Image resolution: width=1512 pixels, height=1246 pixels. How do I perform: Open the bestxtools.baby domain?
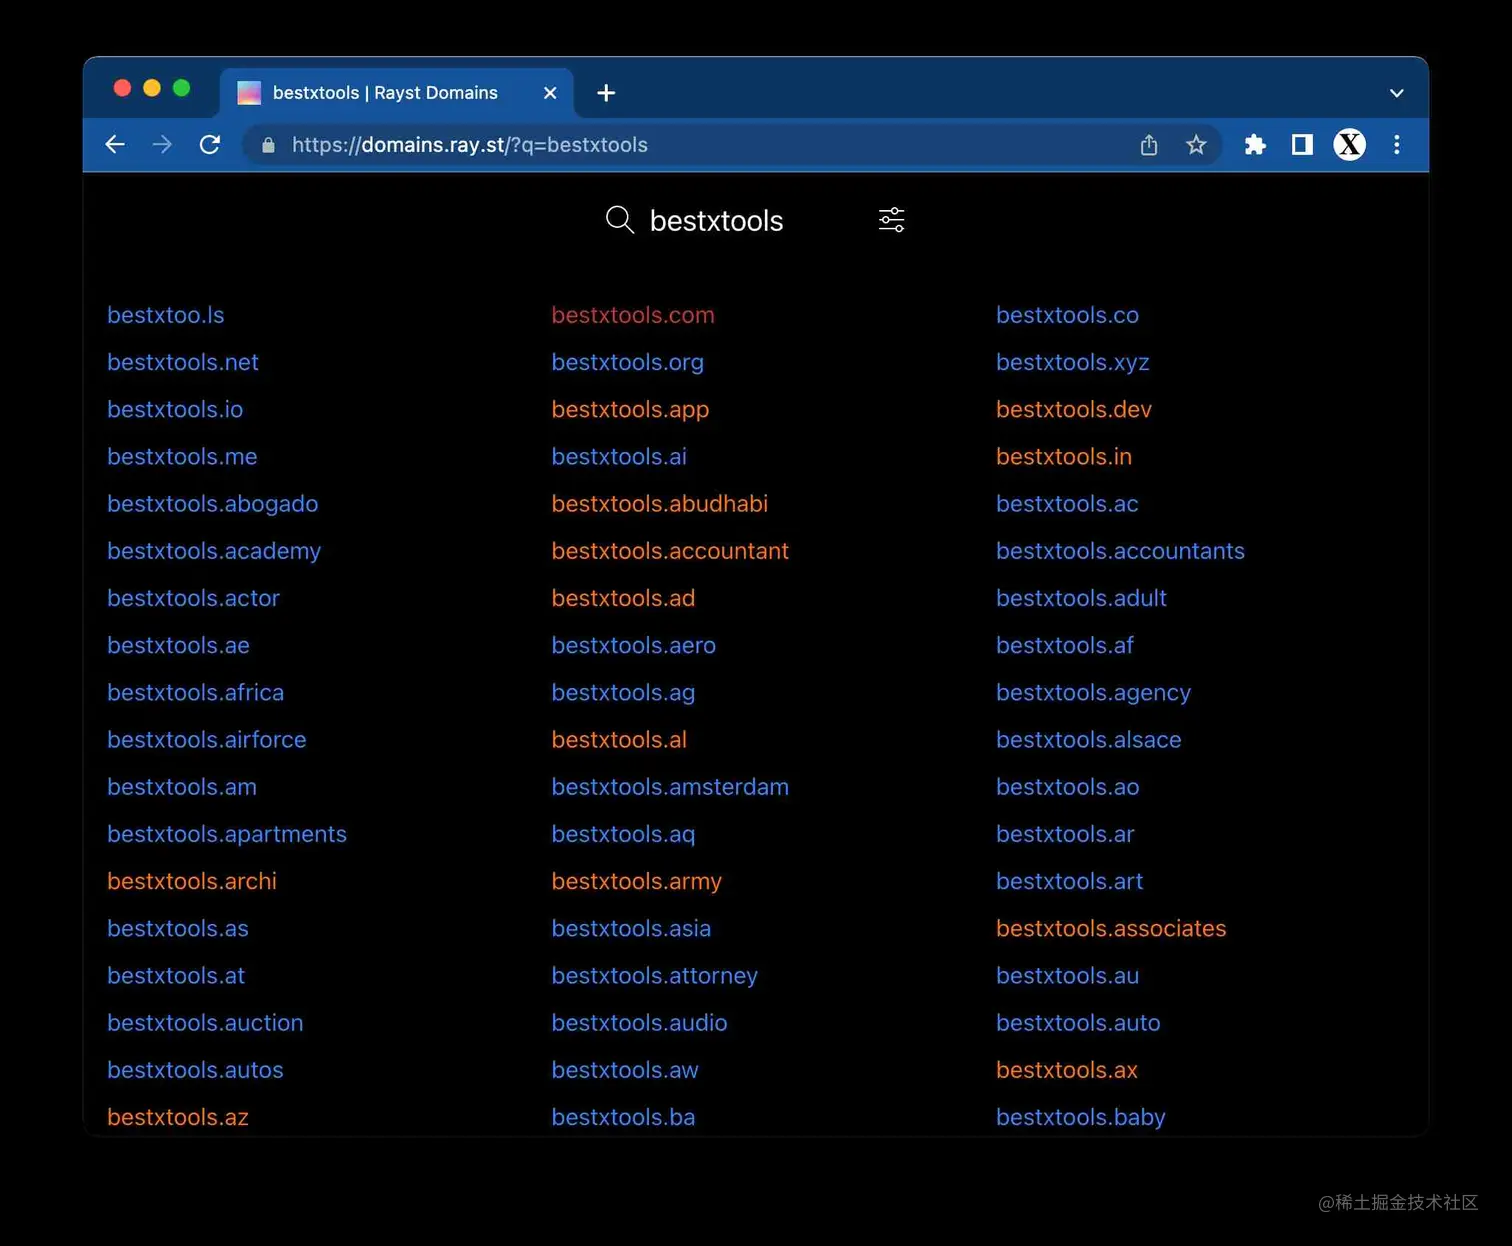pos(1080,1117)
